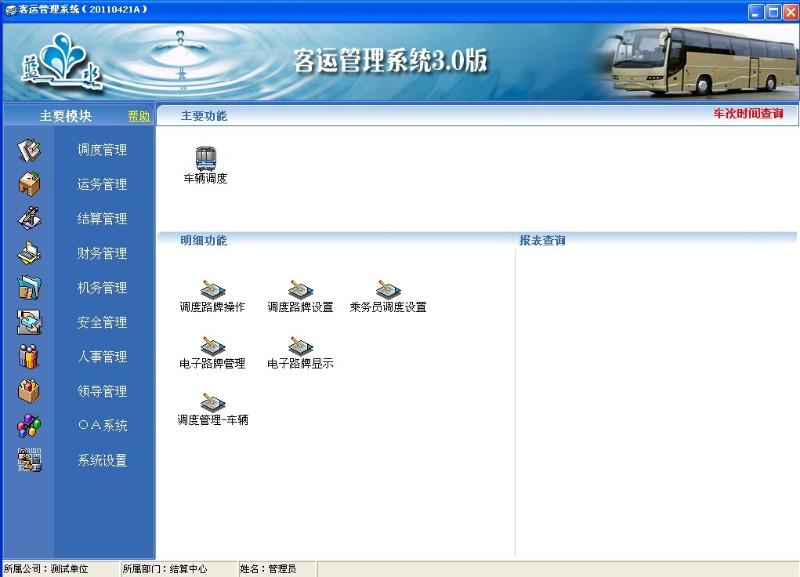The height and width of the screenshot is (577, 800).
Task: Select 运务管理 module in sidebar
Action: tap(102, 184)
